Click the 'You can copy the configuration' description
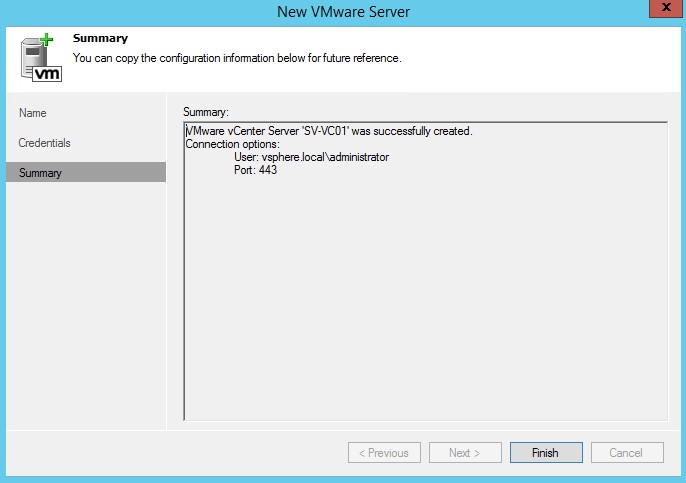686x483 pixels. [x=237, y=58]
